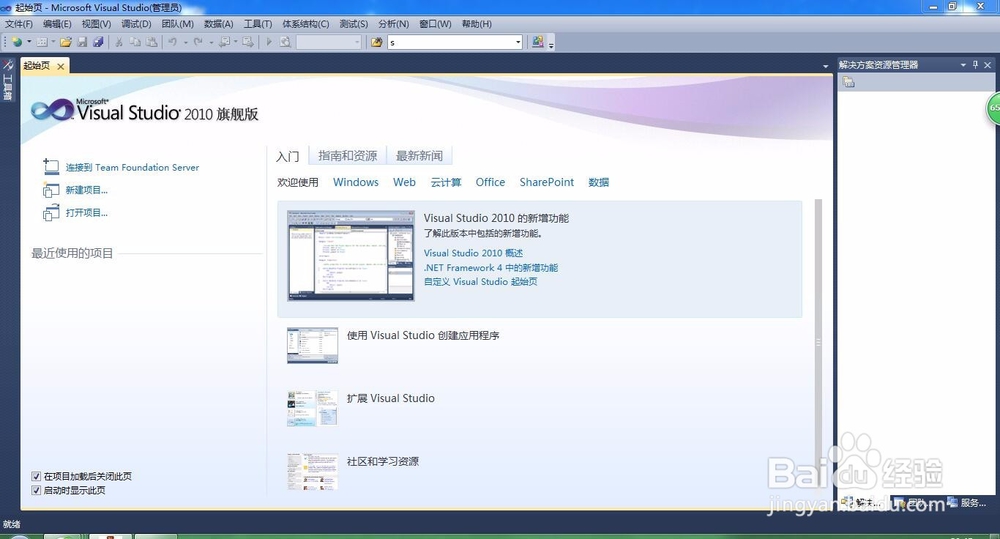
Task: Click the '使用 Visual Studio 创建应用程序' thumbnail
Action: (x=312, y=346)
